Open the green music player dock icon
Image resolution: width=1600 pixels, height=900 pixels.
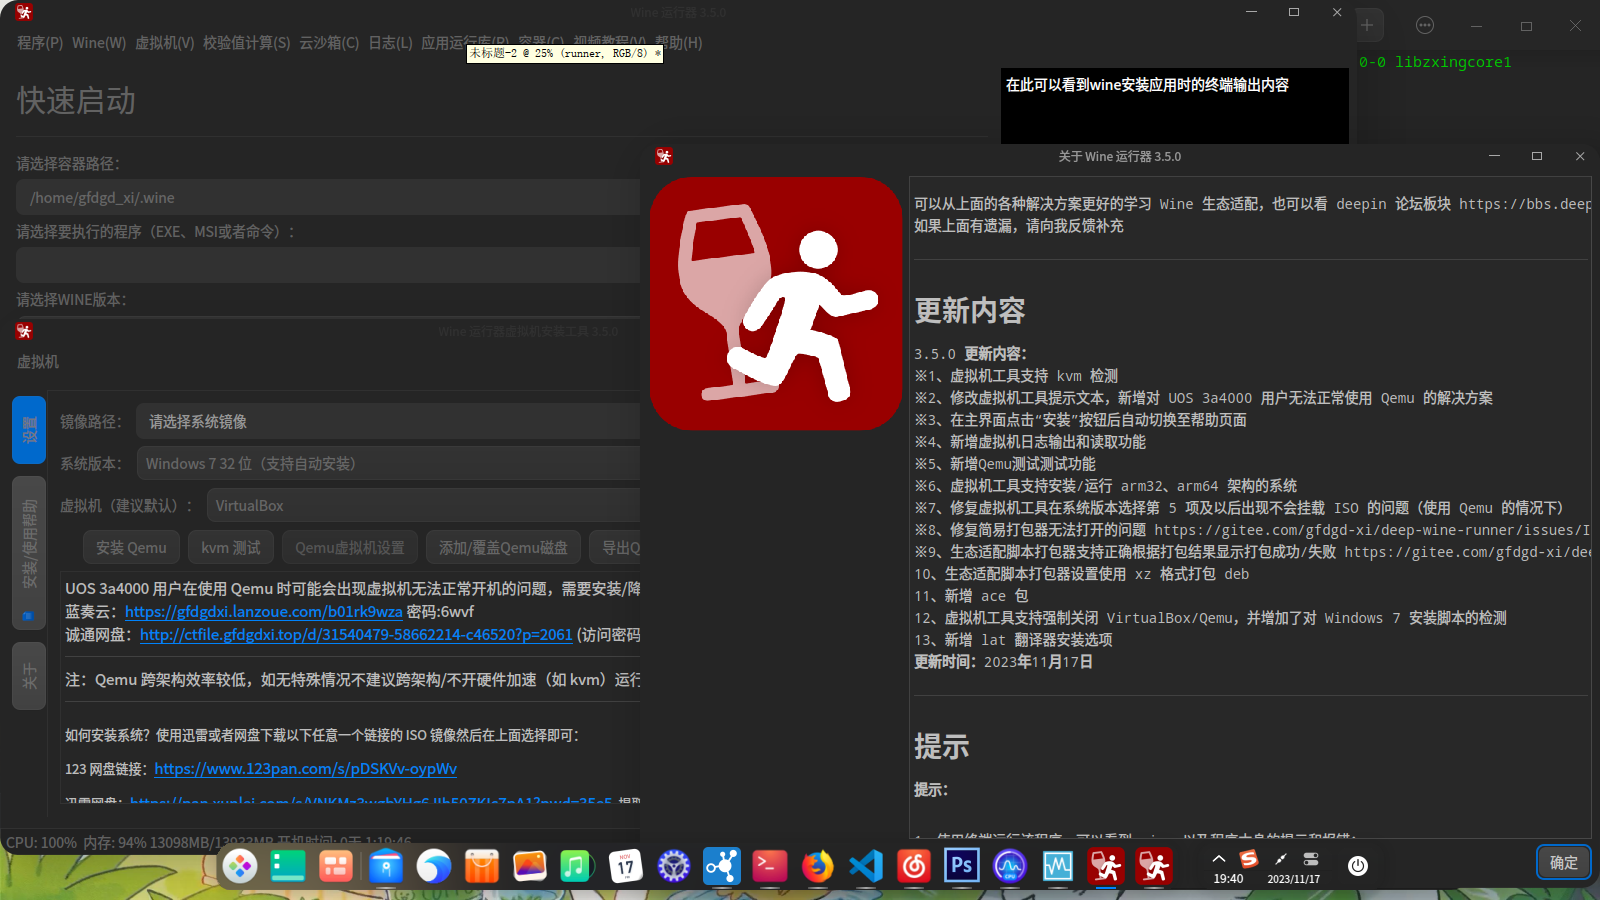(577, 866)
